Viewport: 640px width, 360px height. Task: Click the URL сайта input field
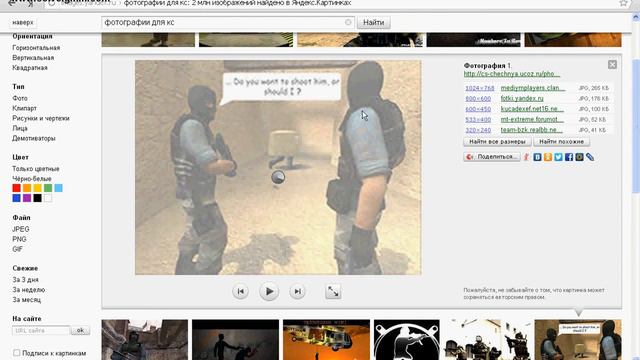click(41, 330)
